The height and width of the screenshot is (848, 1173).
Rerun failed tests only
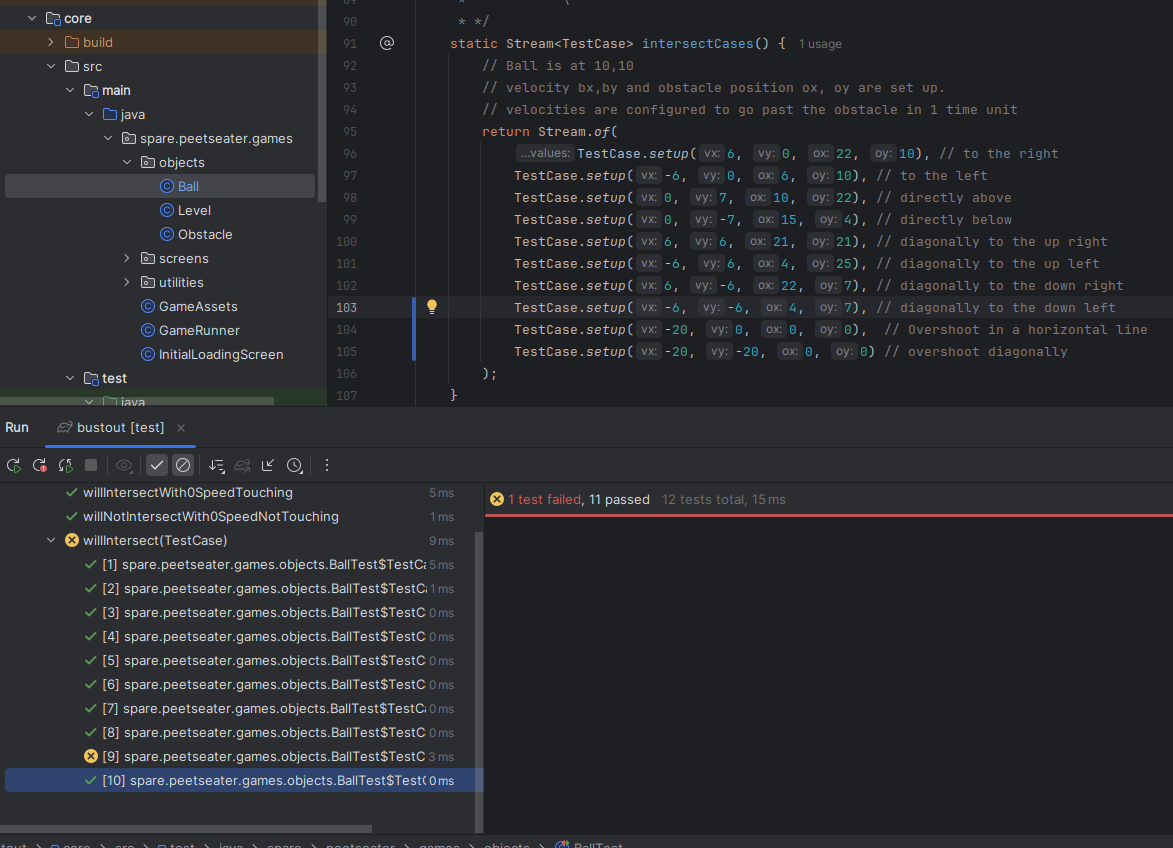[40, 465]
